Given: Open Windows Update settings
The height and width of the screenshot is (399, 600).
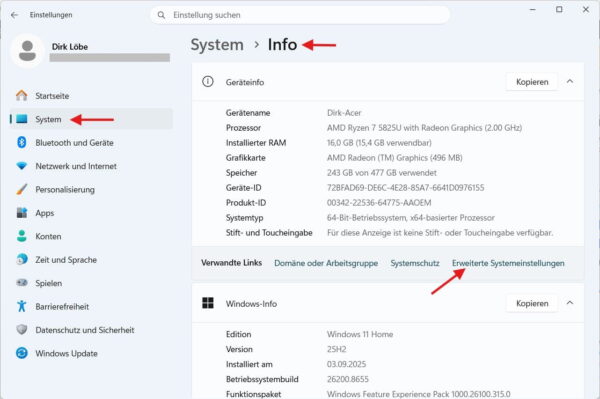Looking at the screenshot, I should click(91, 353).
